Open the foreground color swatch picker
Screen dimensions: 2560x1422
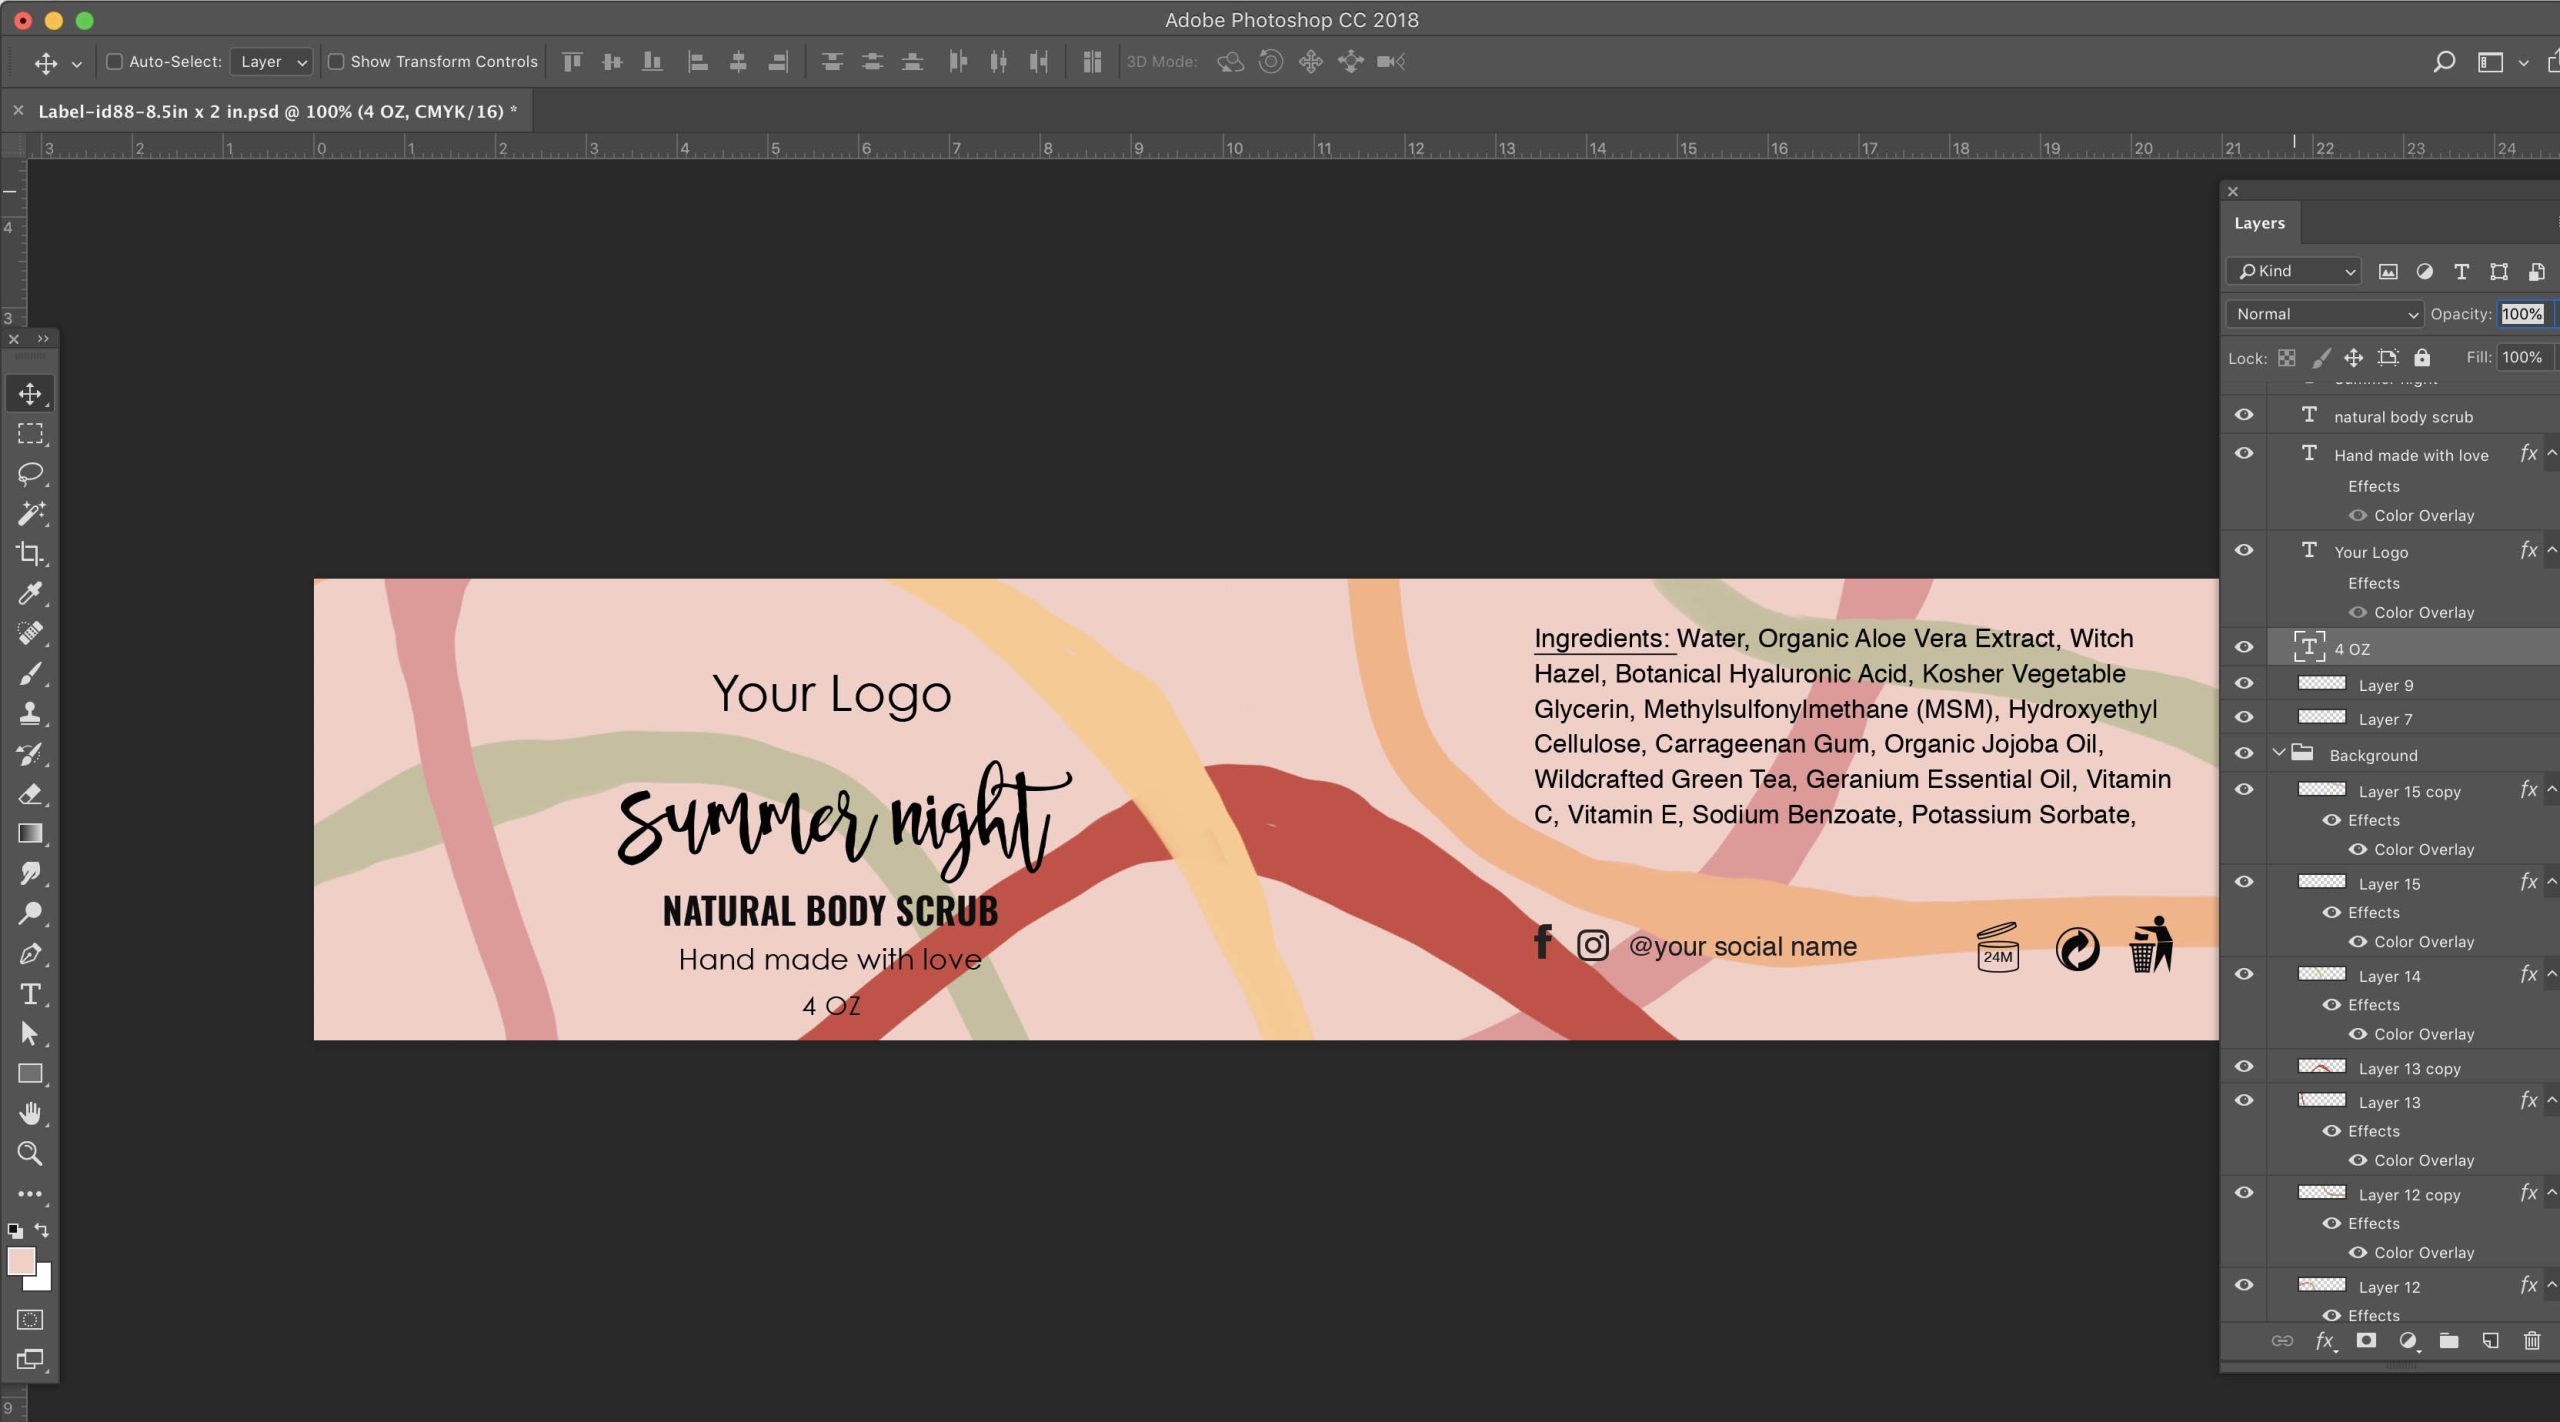click(x=21, y=1262)
